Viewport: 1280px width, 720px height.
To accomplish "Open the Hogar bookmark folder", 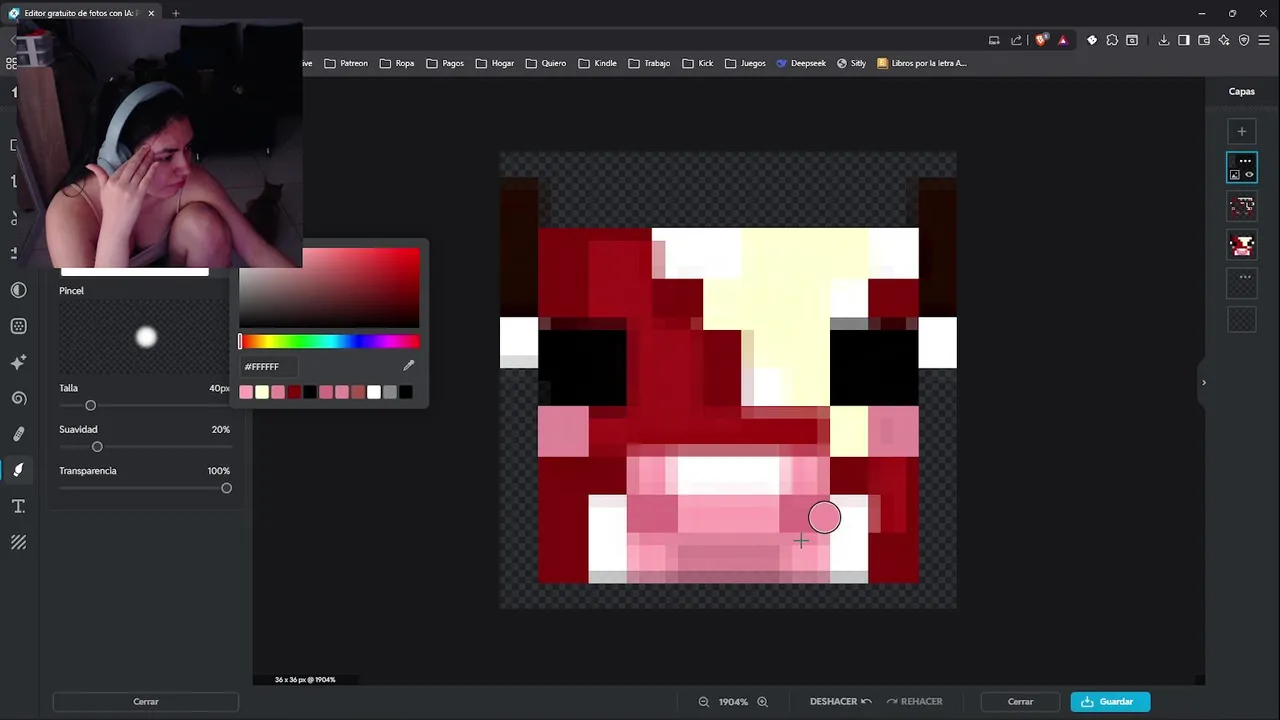I will coord(495,63).
